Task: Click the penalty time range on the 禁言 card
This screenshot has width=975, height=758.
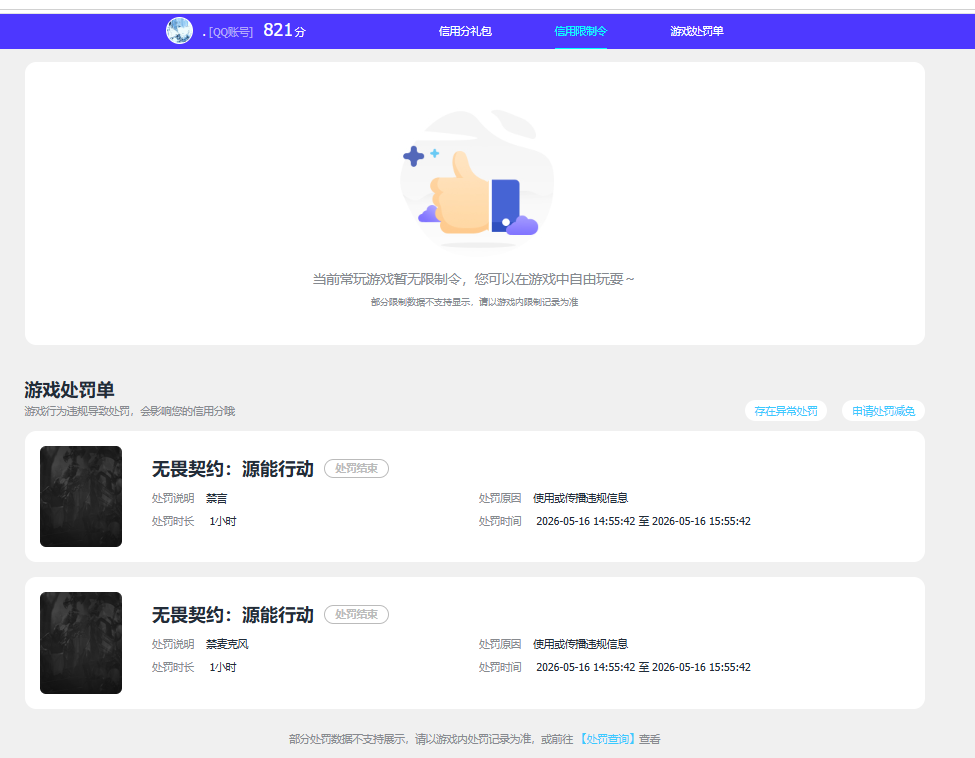Action: (x=643, y=521)
